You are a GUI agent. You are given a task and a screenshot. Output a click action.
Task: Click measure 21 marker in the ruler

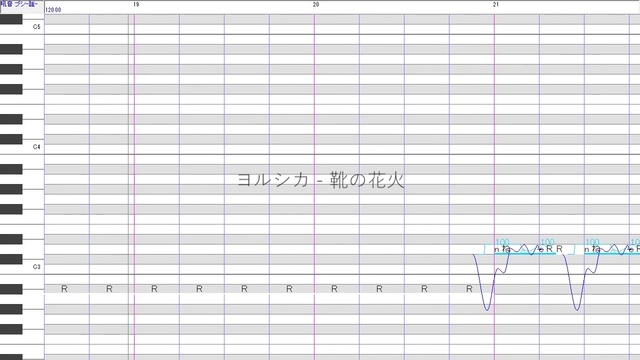pos(496,5)
